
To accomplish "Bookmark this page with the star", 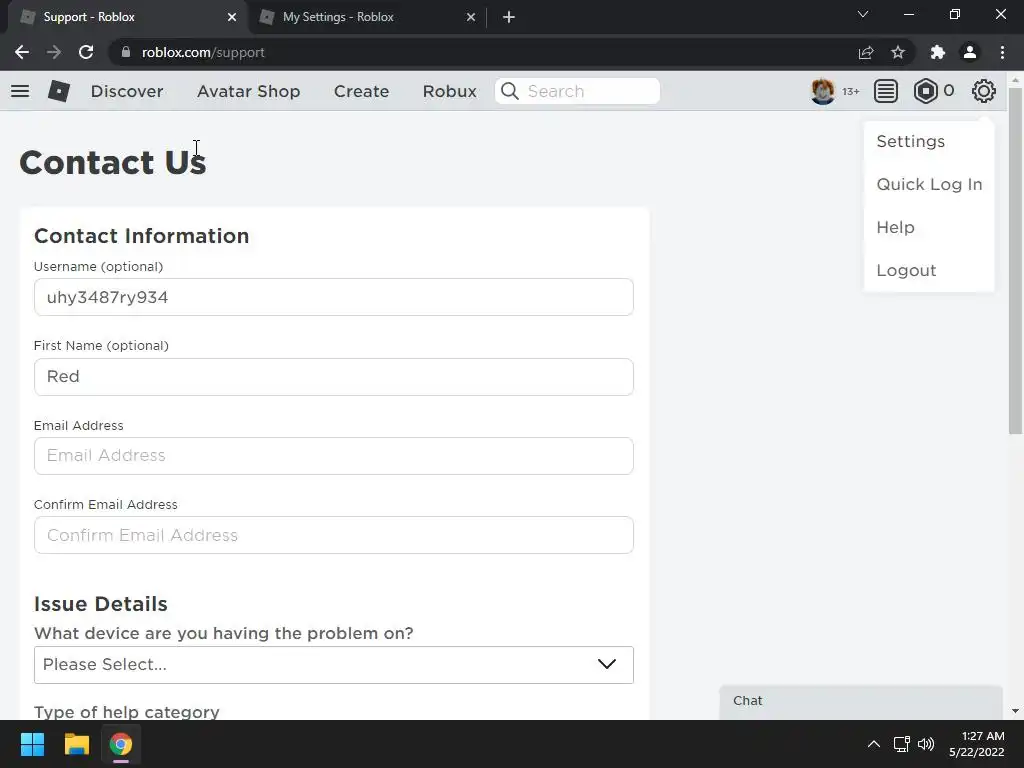I will click(x=898, y=52).
